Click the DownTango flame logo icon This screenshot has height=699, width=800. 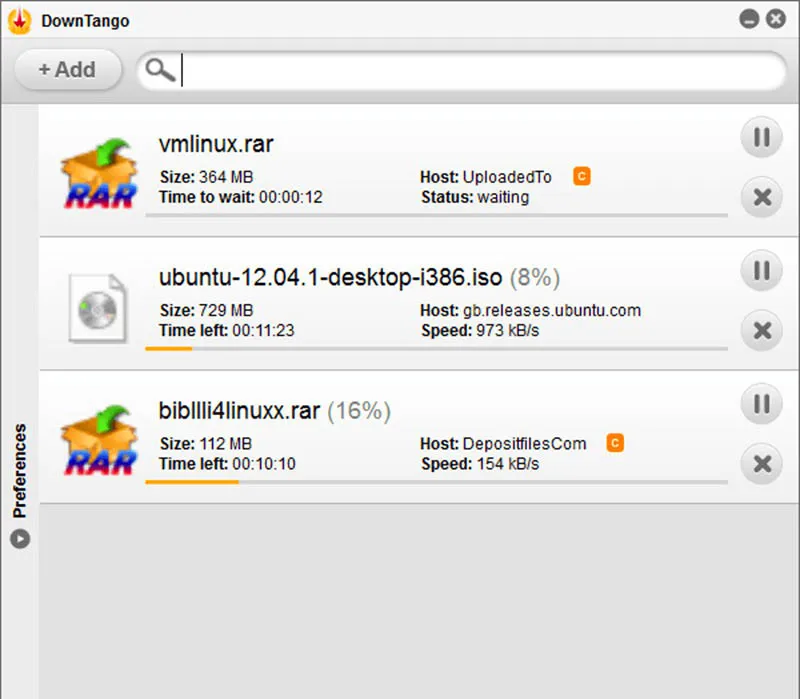click(x=21, y=18)
